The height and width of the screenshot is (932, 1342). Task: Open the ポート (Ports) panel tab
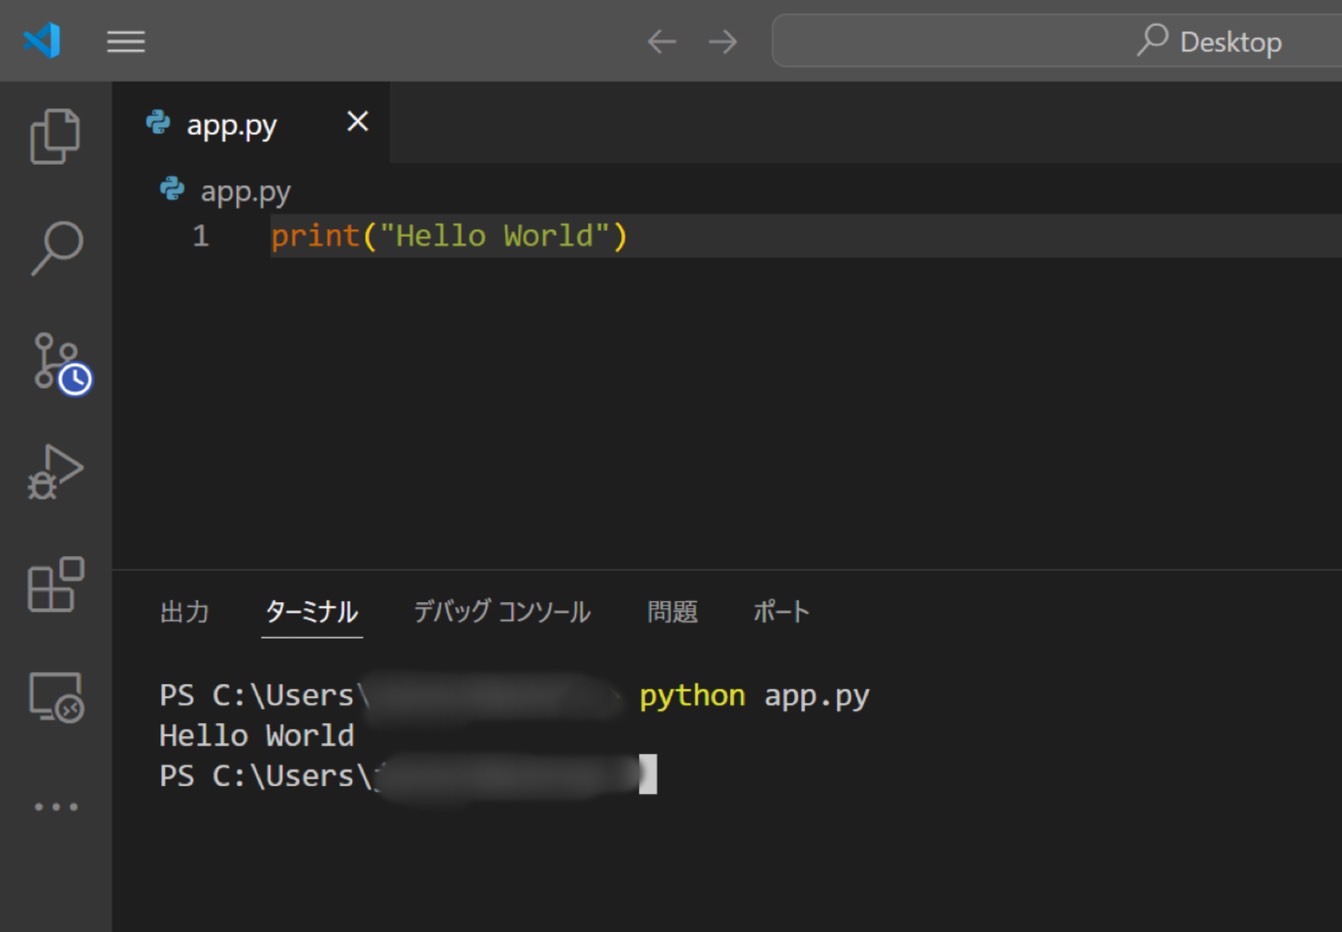[780, 612]
